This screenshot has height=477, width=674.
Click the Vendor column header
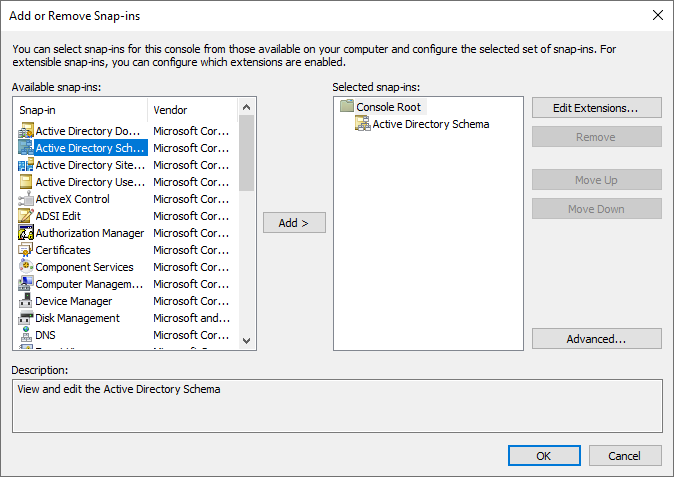coord(193,110)
